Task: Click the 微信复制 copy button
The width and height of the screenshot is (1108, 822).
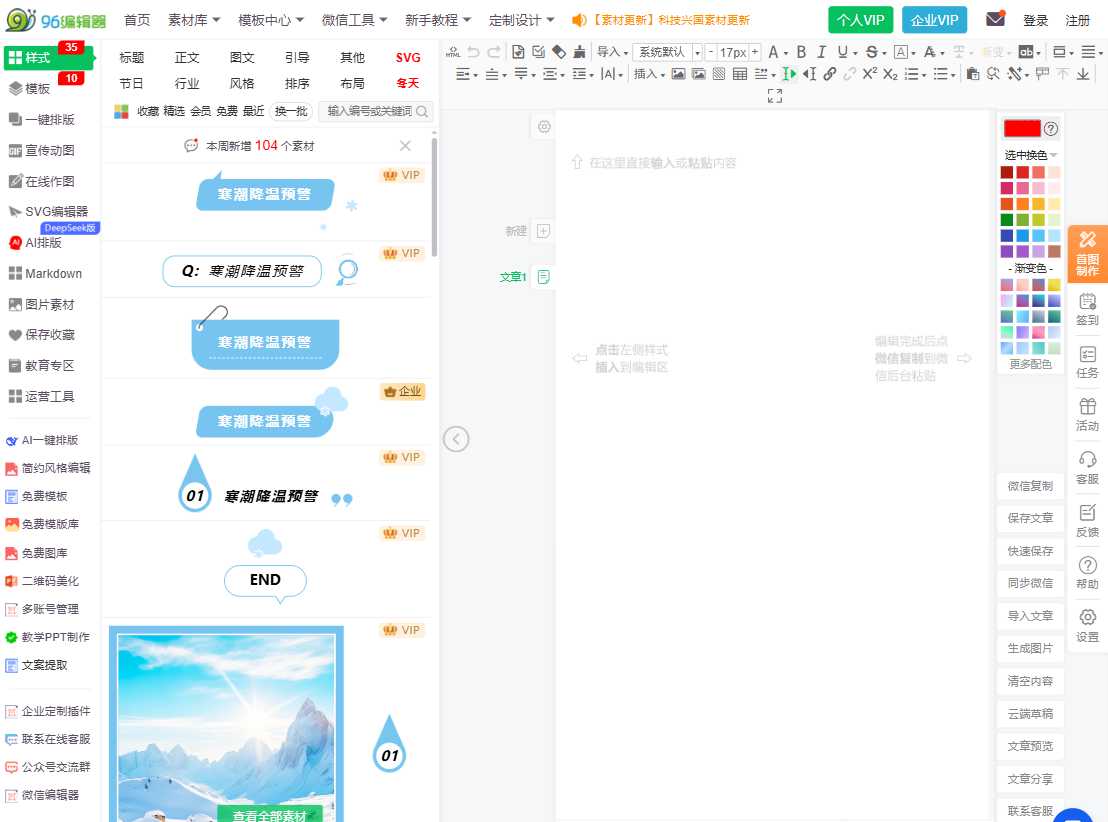Action: (x=1029, y=486)
